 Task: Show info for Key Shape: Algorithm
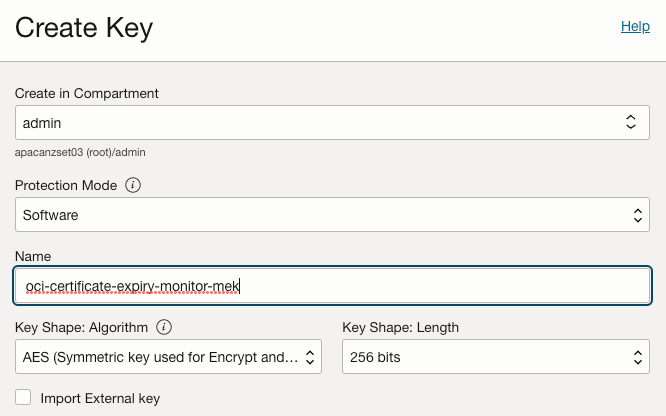[164, 327]
